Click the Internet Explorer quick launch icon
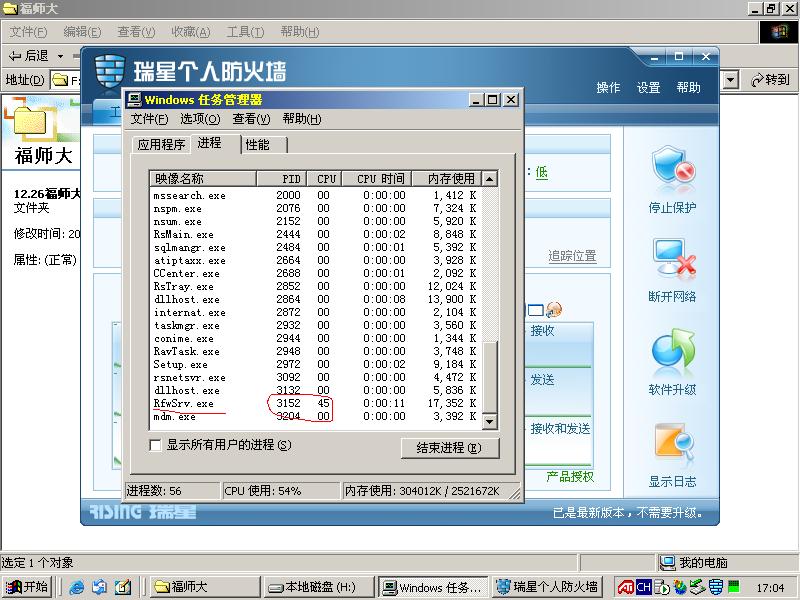This screenshot has width=800, height=600. point(76,587)
